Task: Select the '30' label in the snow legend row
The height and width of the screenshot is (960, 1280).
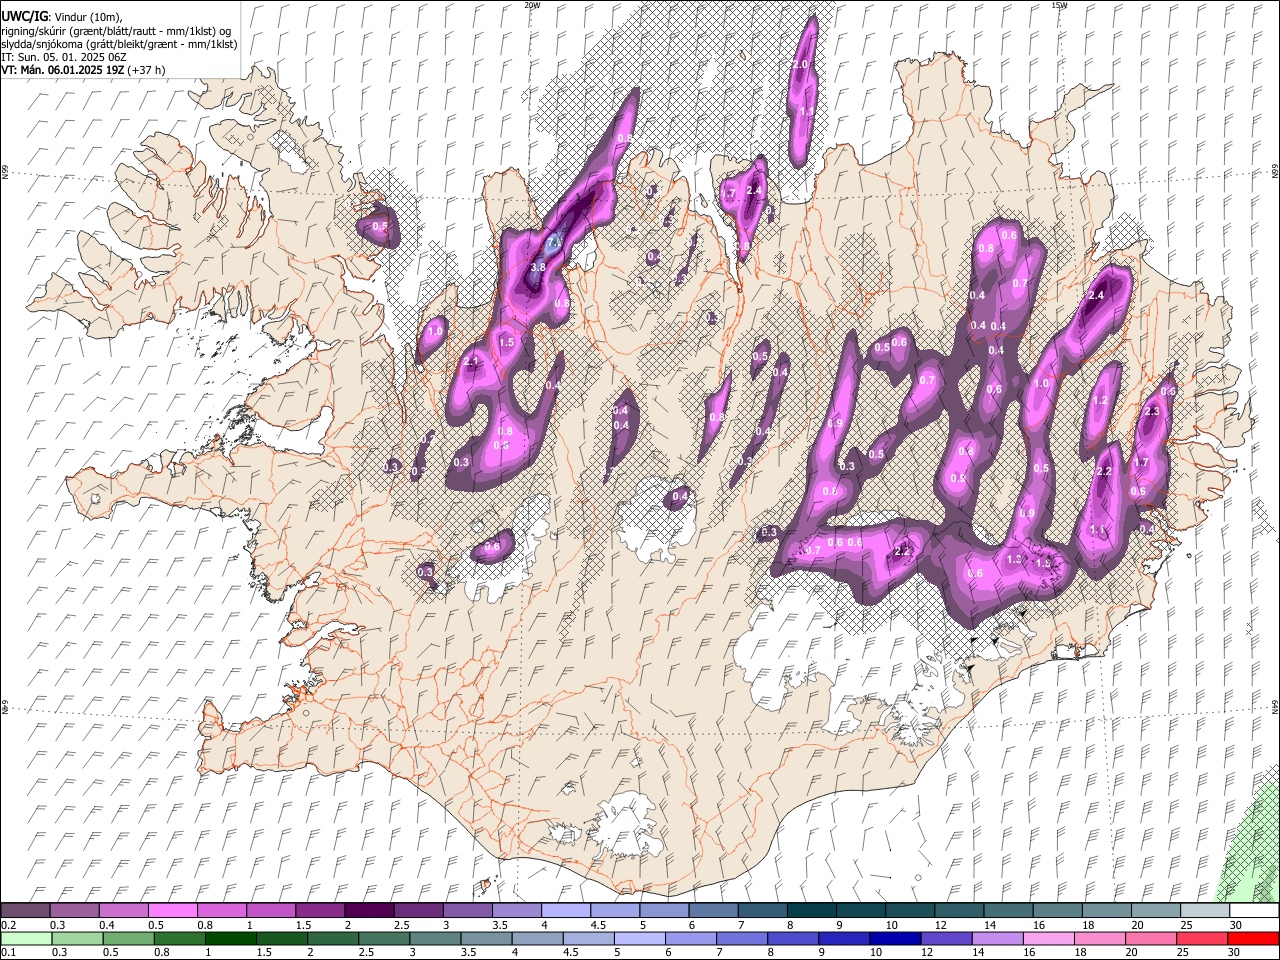Action: tap(1236, 925)
